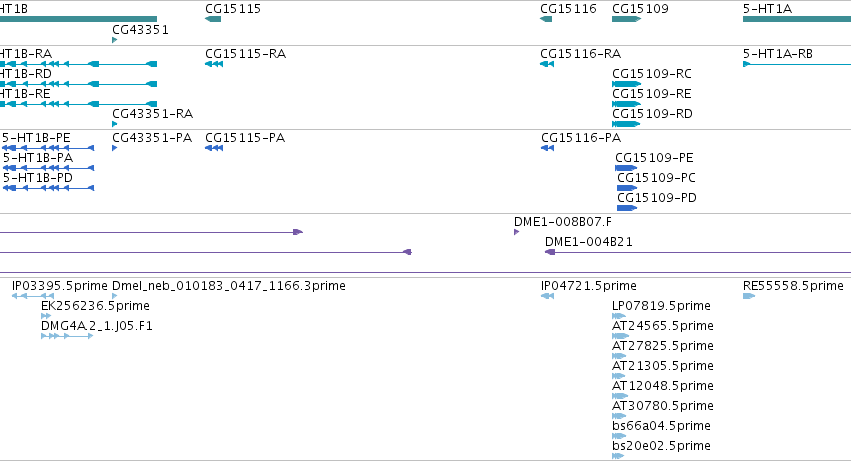Click the CG15115-PA protein glyph

(214, 148)
